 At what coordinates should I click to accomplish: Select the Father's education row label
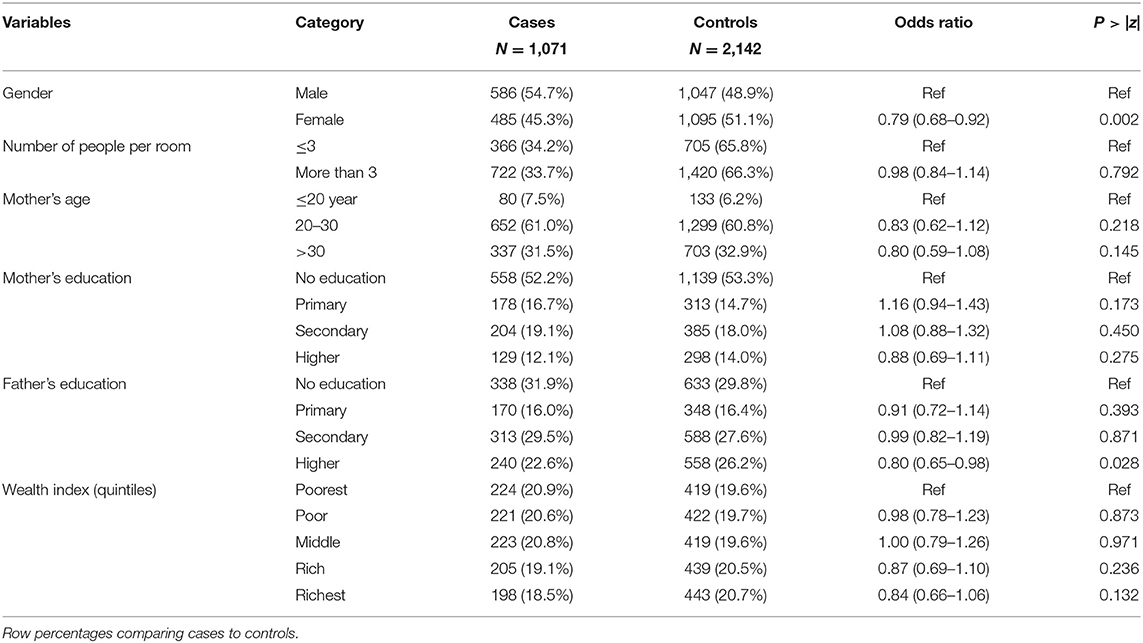tap(64, 383)
